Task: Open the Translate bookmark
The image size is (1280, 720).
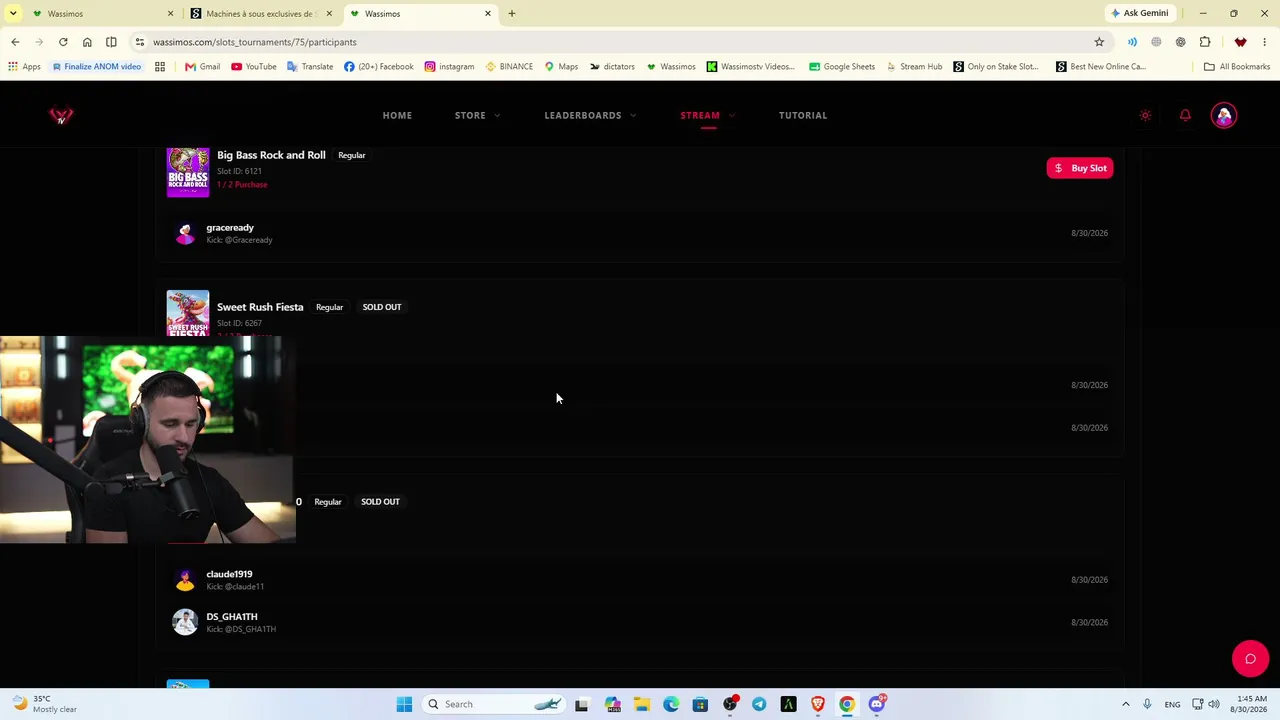Action: click(310, 67)
